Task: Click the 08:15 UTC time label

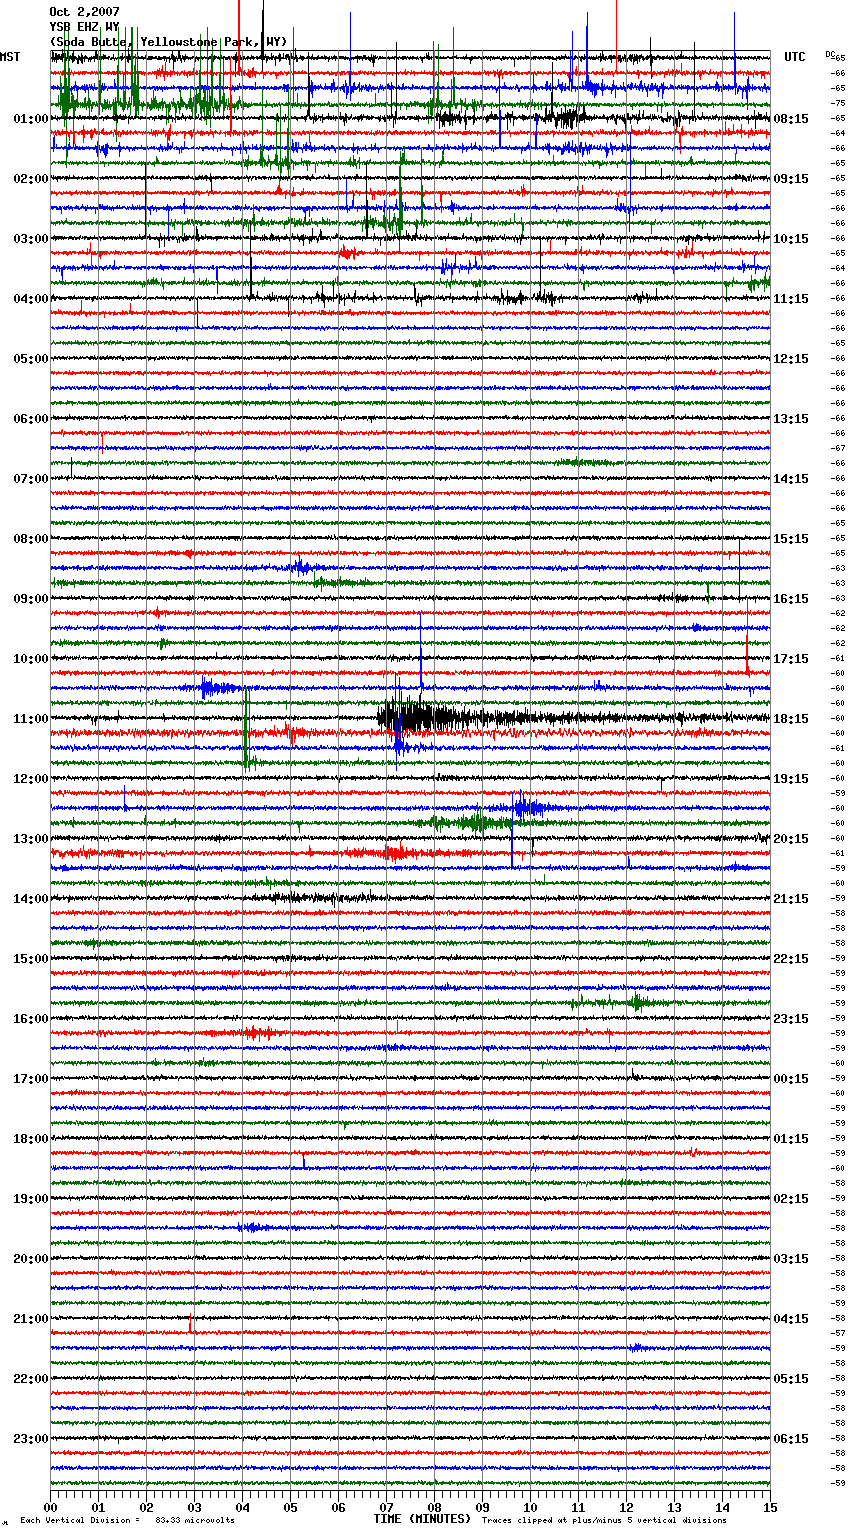Action: pos(791,119)
